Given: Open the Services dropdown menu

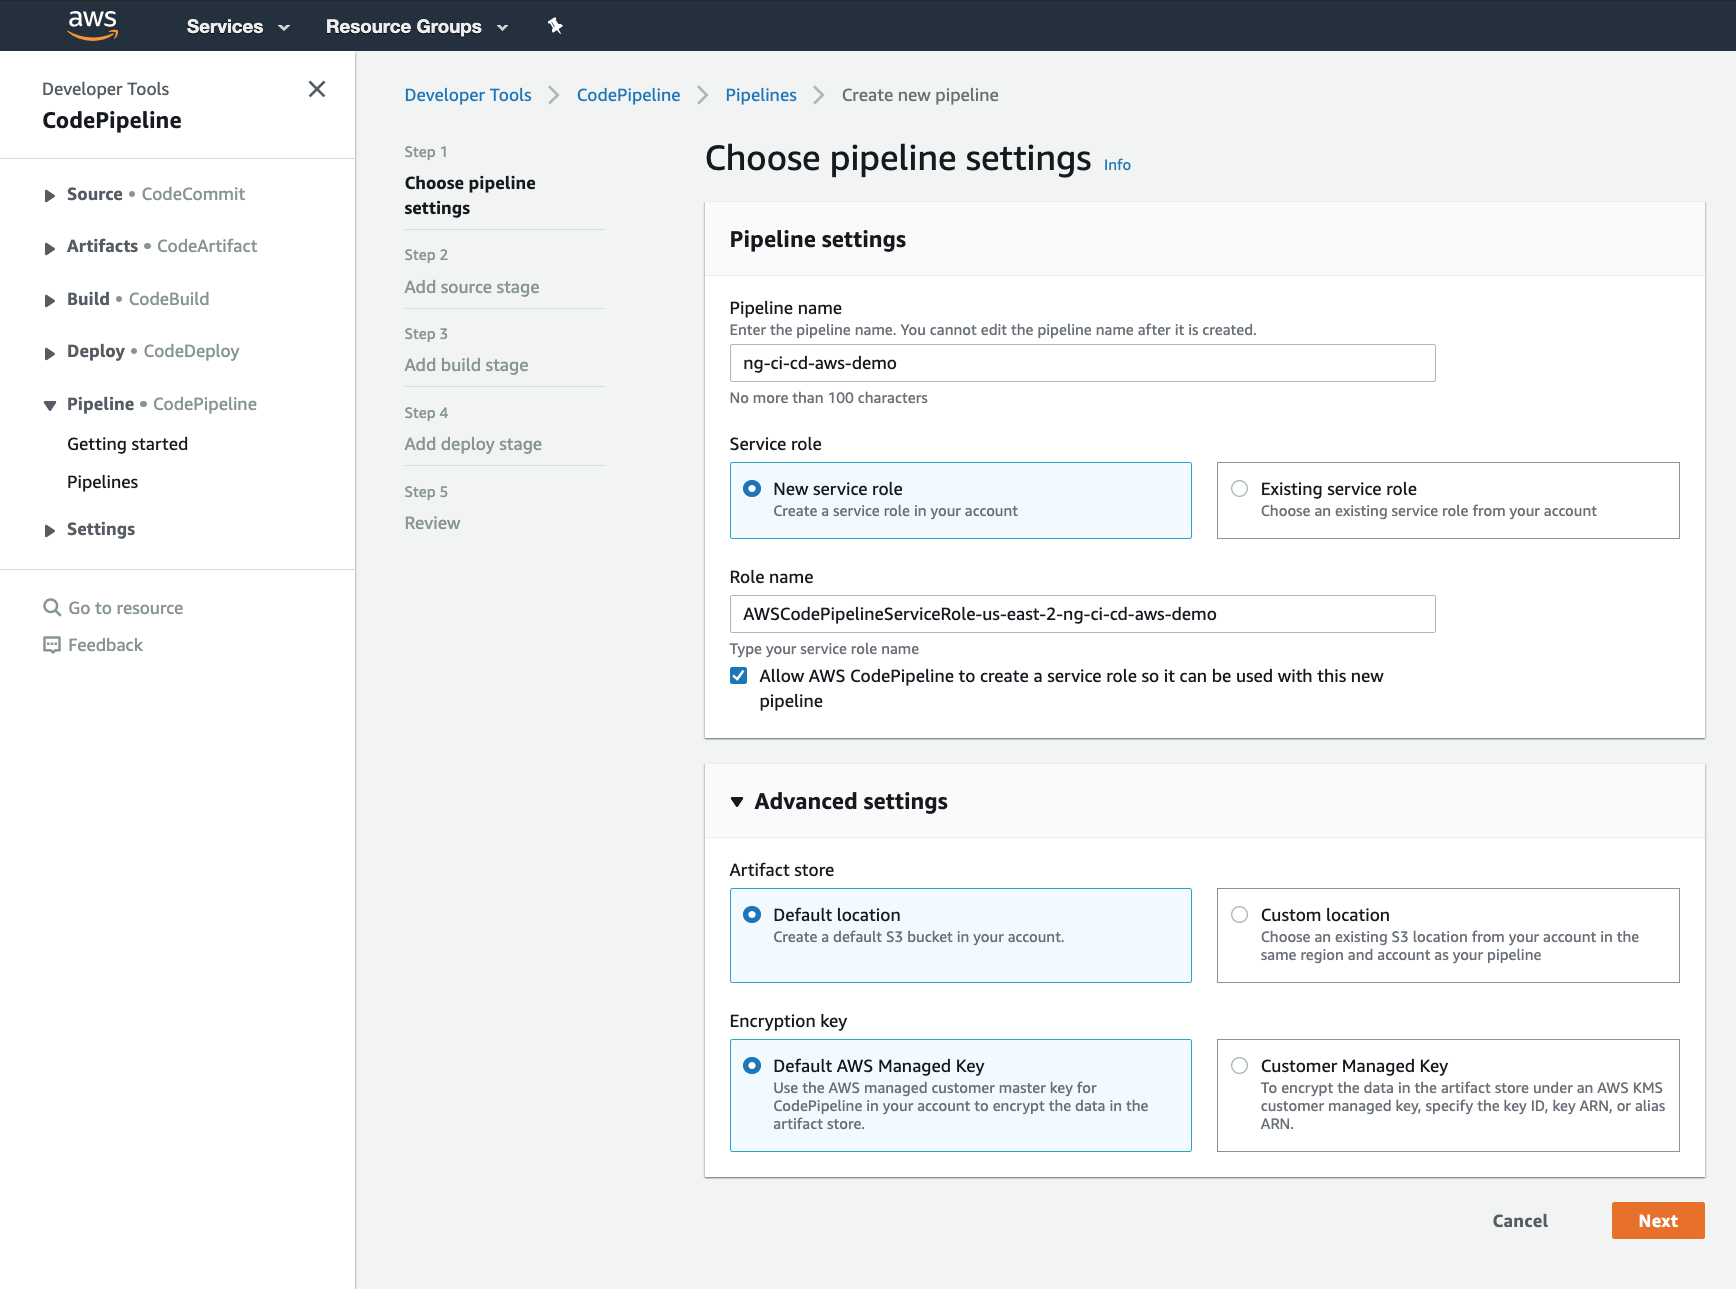Looking at the screenshot, I should pos(238,26).
